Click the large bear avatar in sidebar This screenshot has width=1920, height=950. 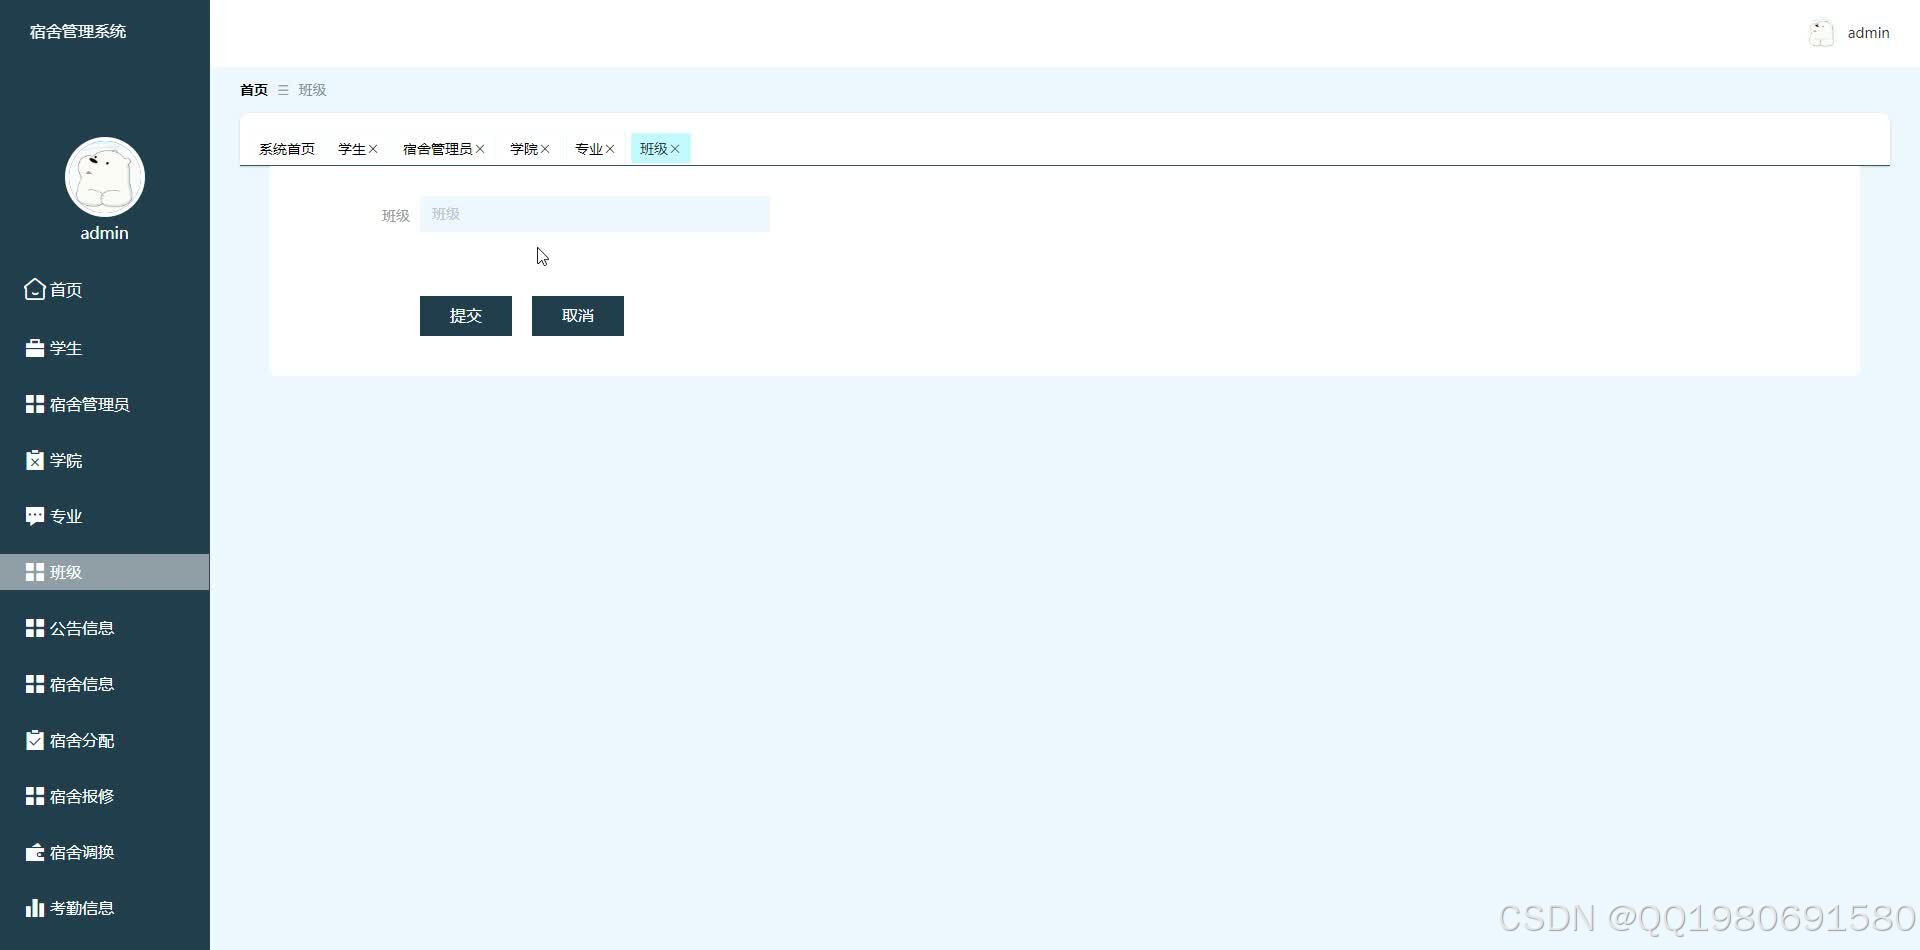click(x=105, y=177)
